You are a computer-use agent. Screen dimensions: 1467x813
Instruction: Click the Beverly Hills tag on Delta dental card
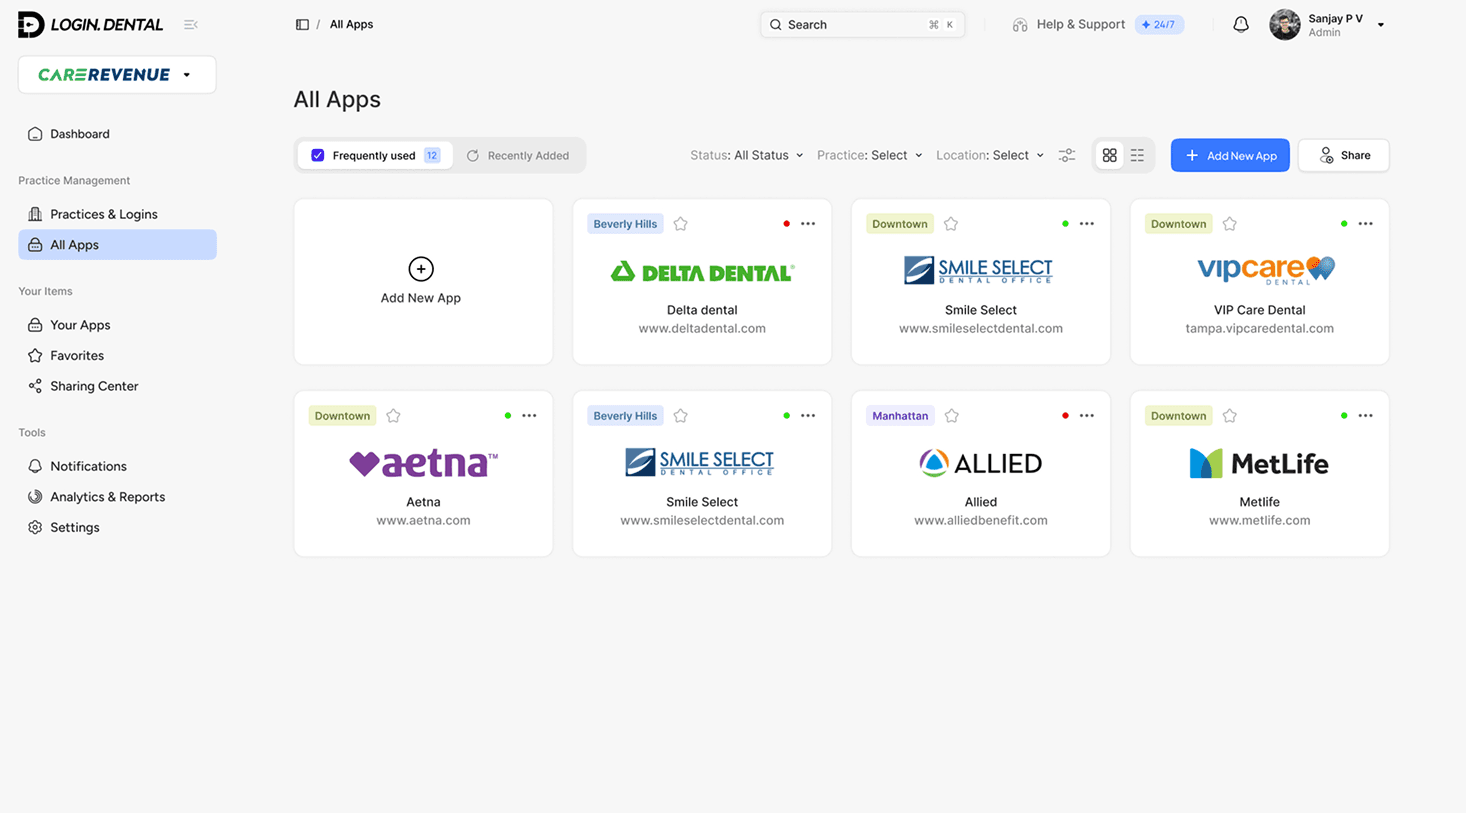coord(625,224)
